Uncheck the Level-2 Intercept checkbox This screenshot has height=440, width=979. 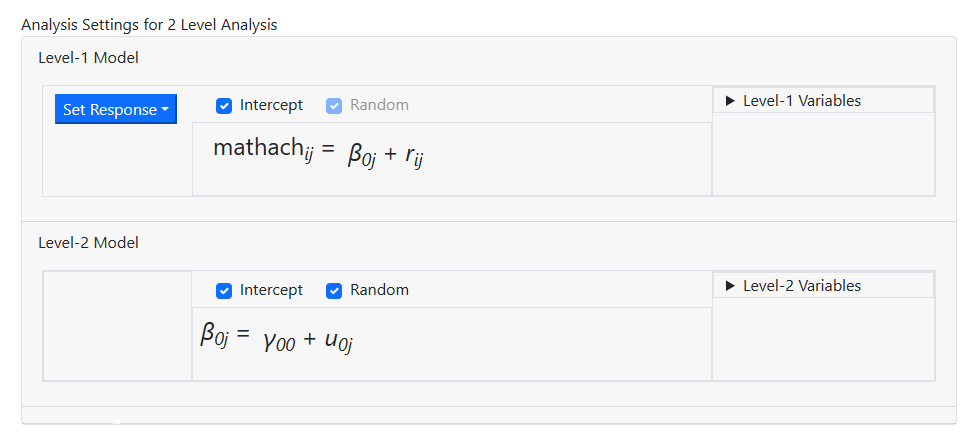pyautogui.click(x=224, y=291)
